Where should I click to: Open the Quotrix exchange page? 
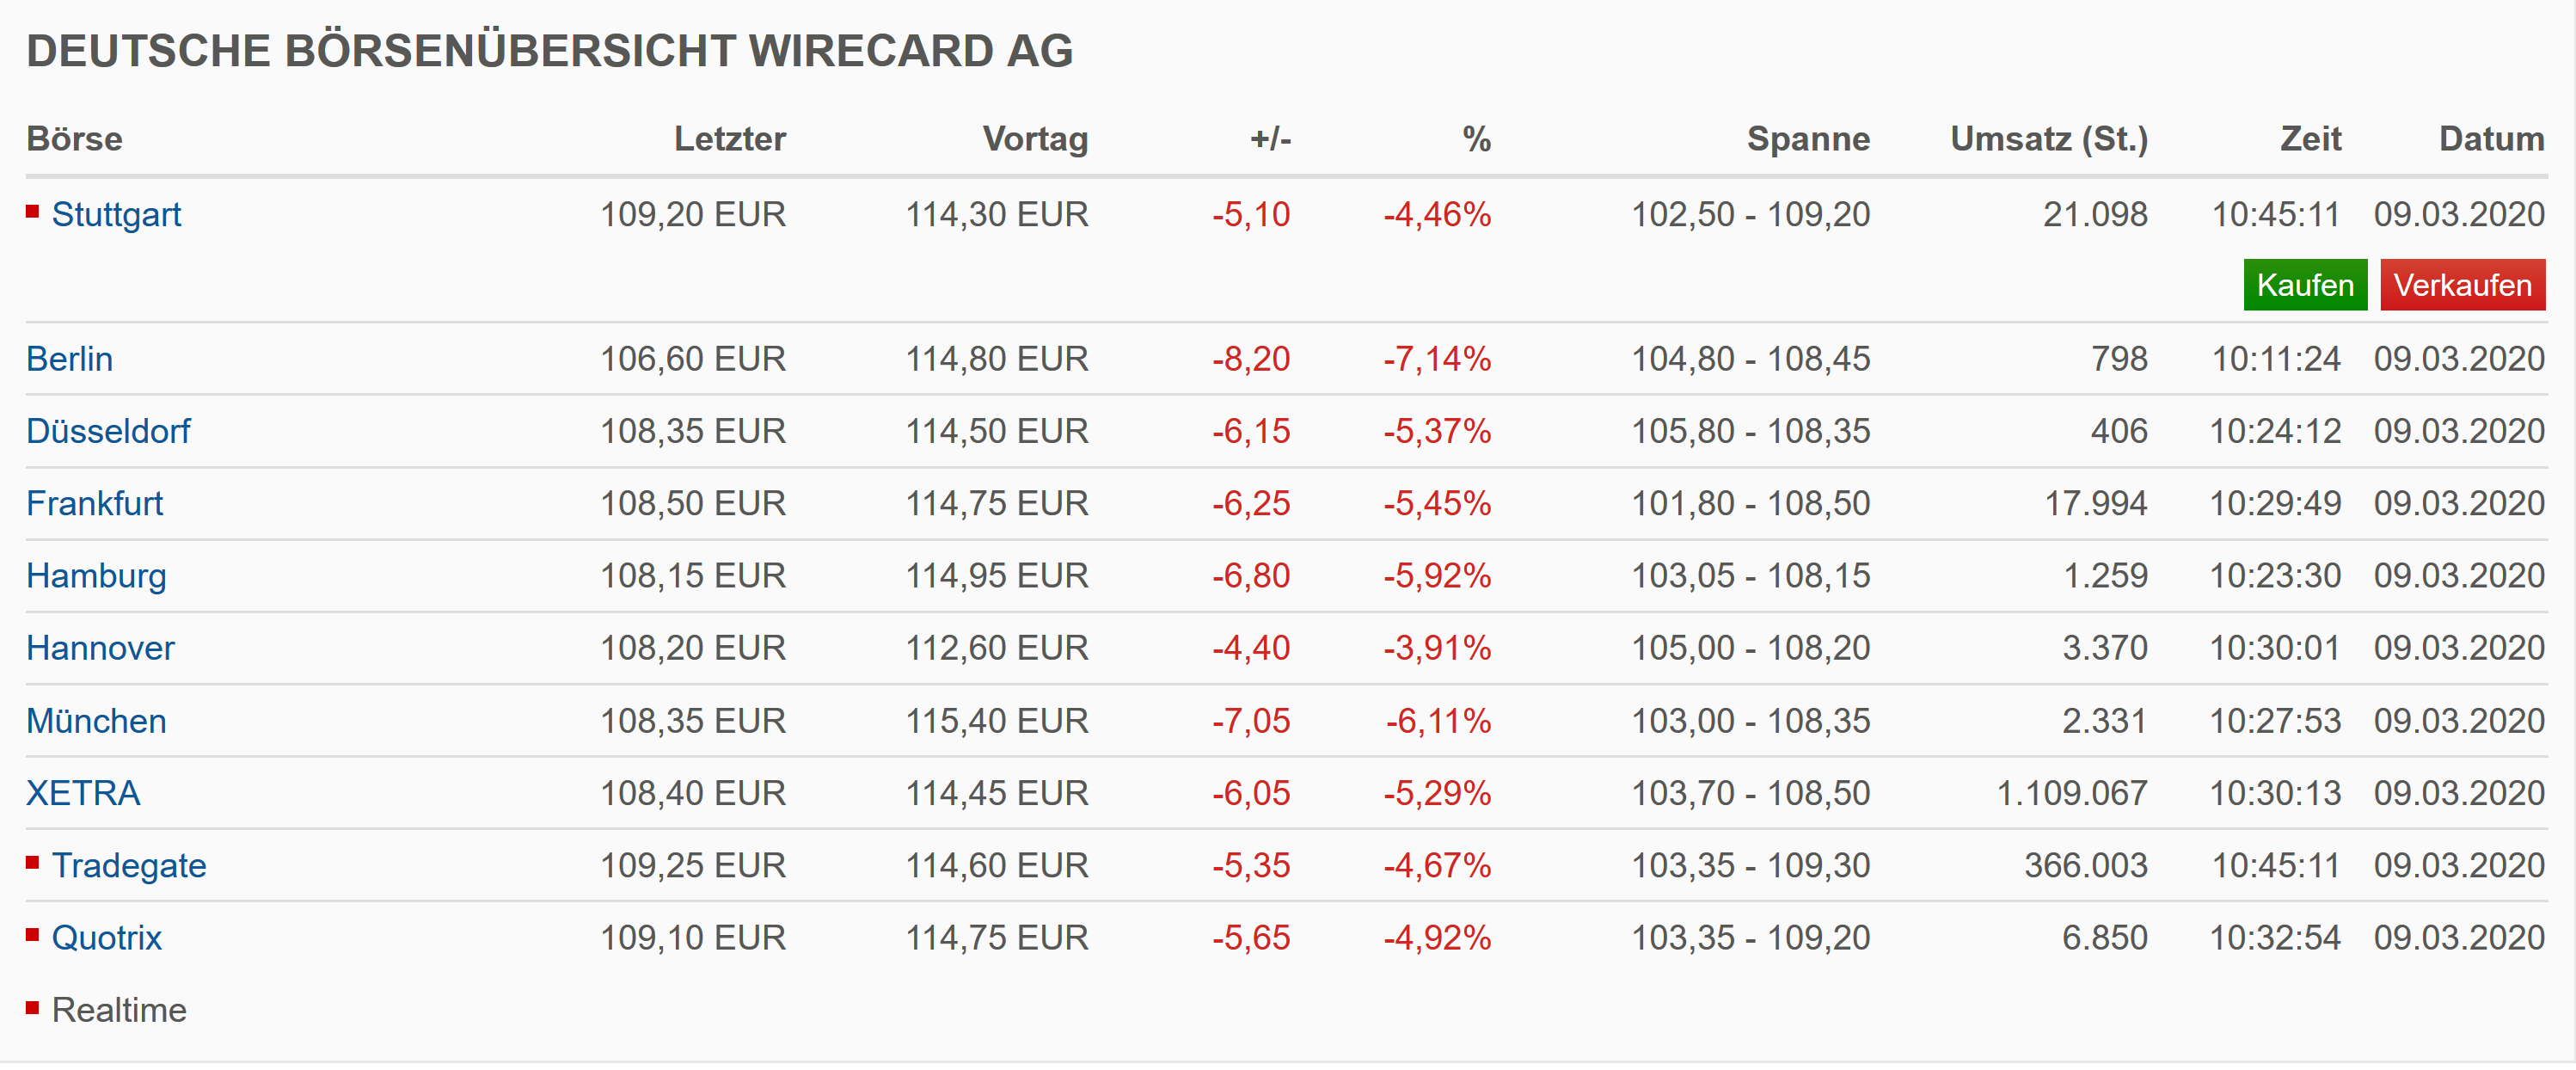click(x=107, y=938)
